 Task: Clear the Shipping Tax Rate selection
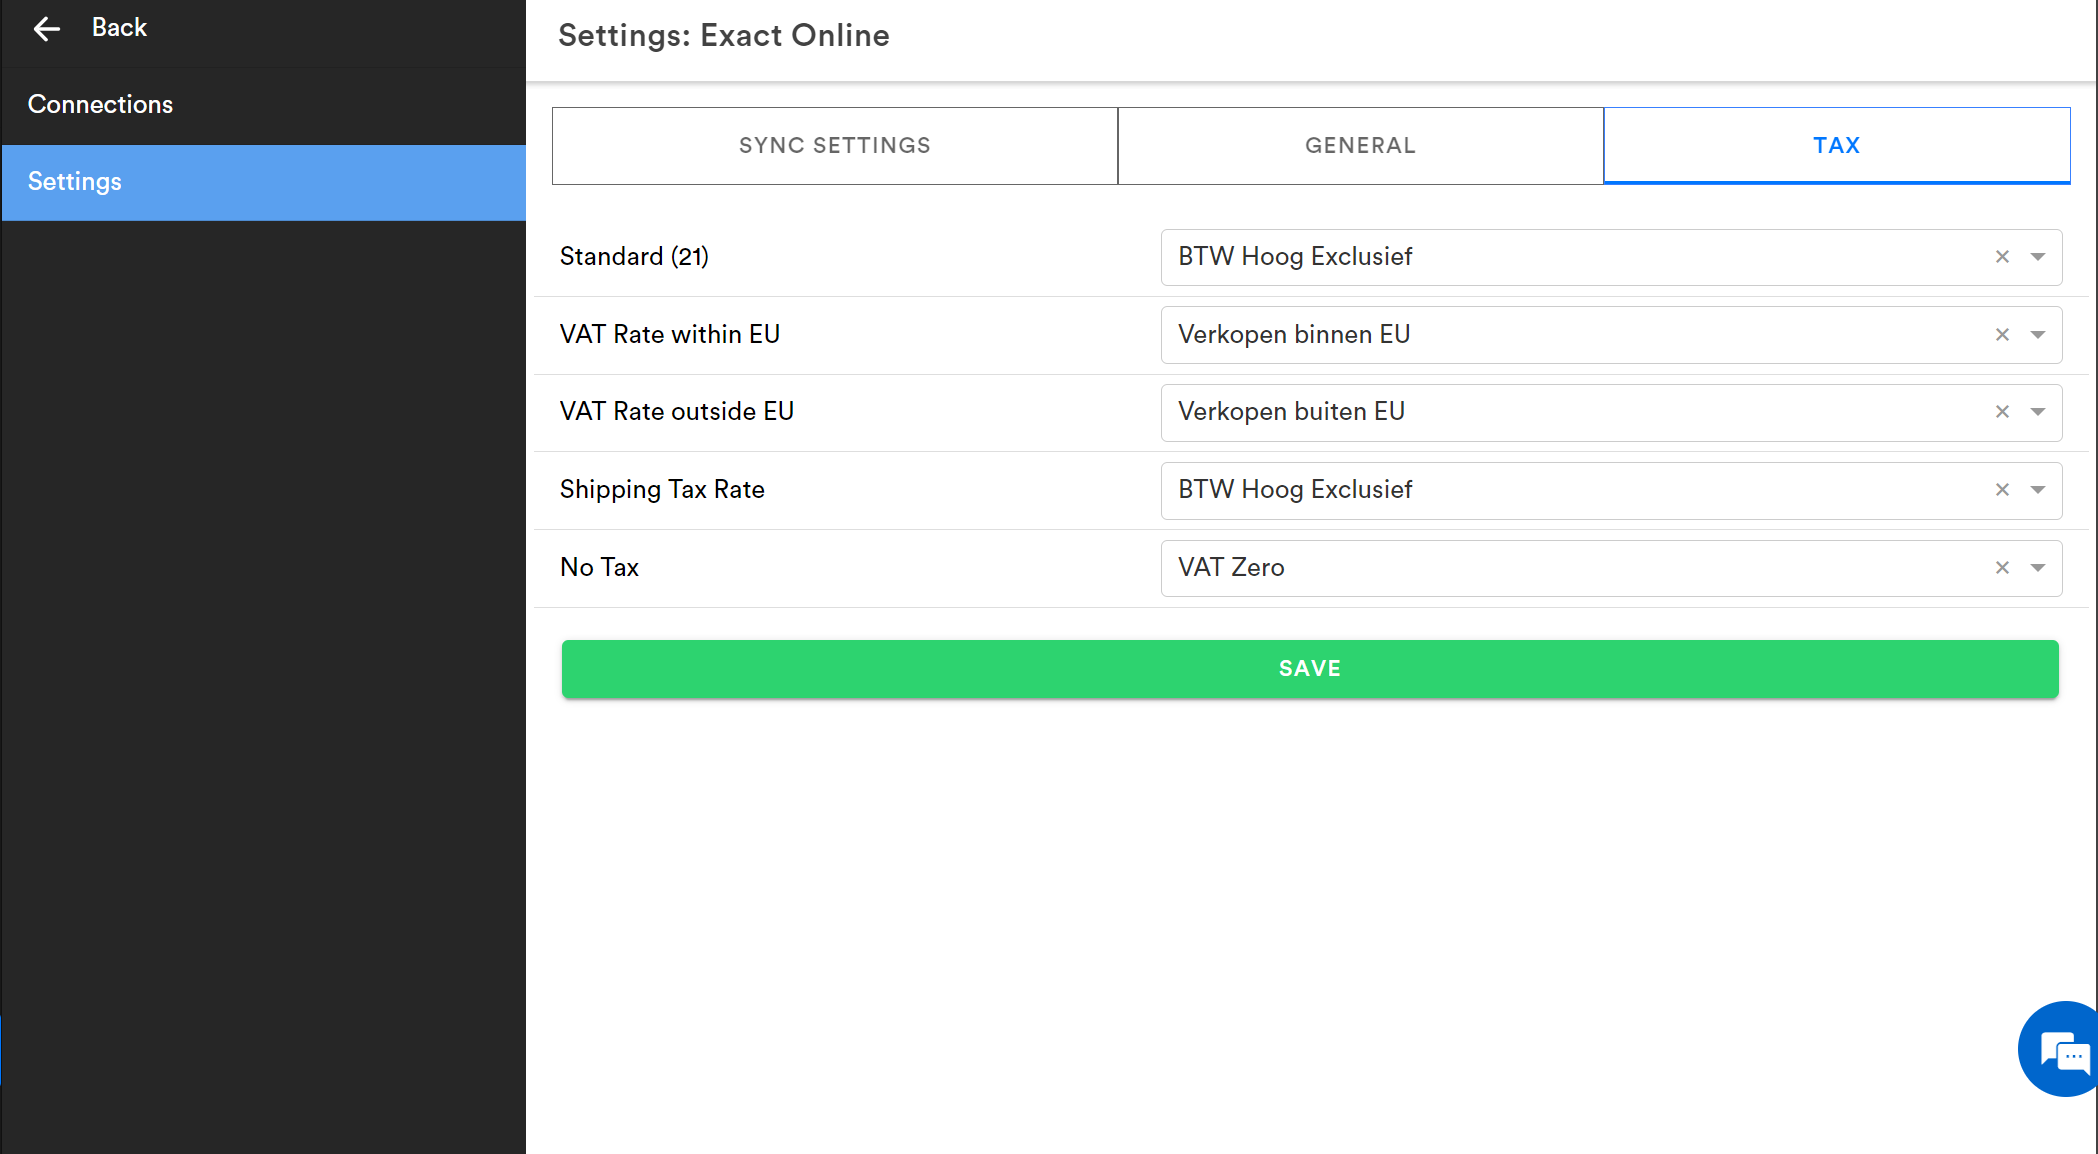pyautogui.click(x=2002, y=490)
